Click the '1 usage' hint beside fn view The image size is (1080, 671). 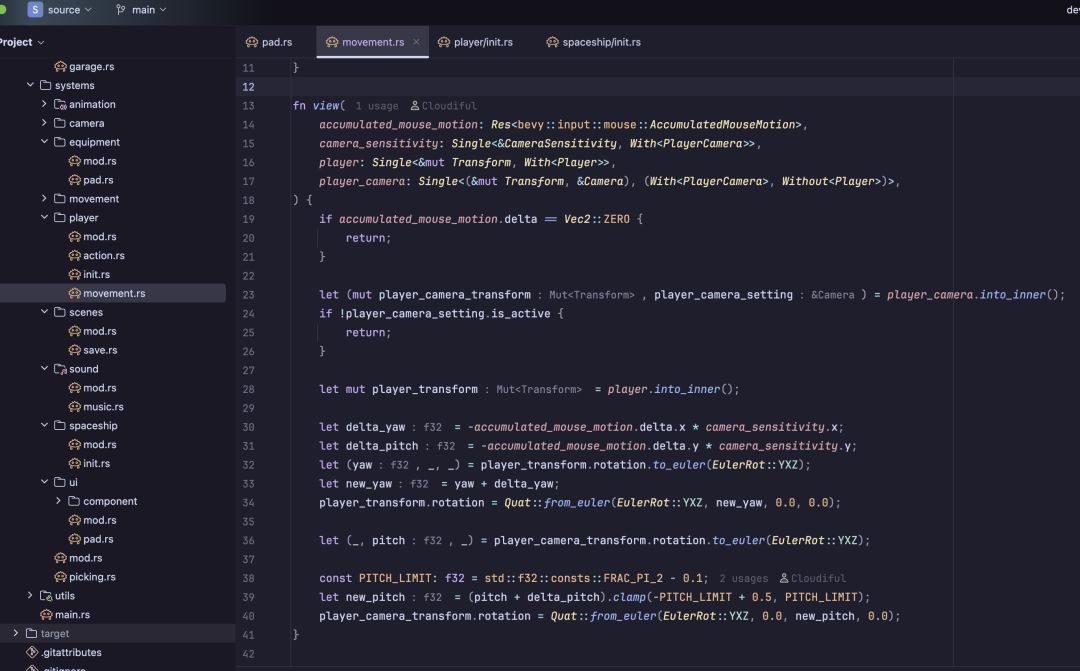pos(377,106)
